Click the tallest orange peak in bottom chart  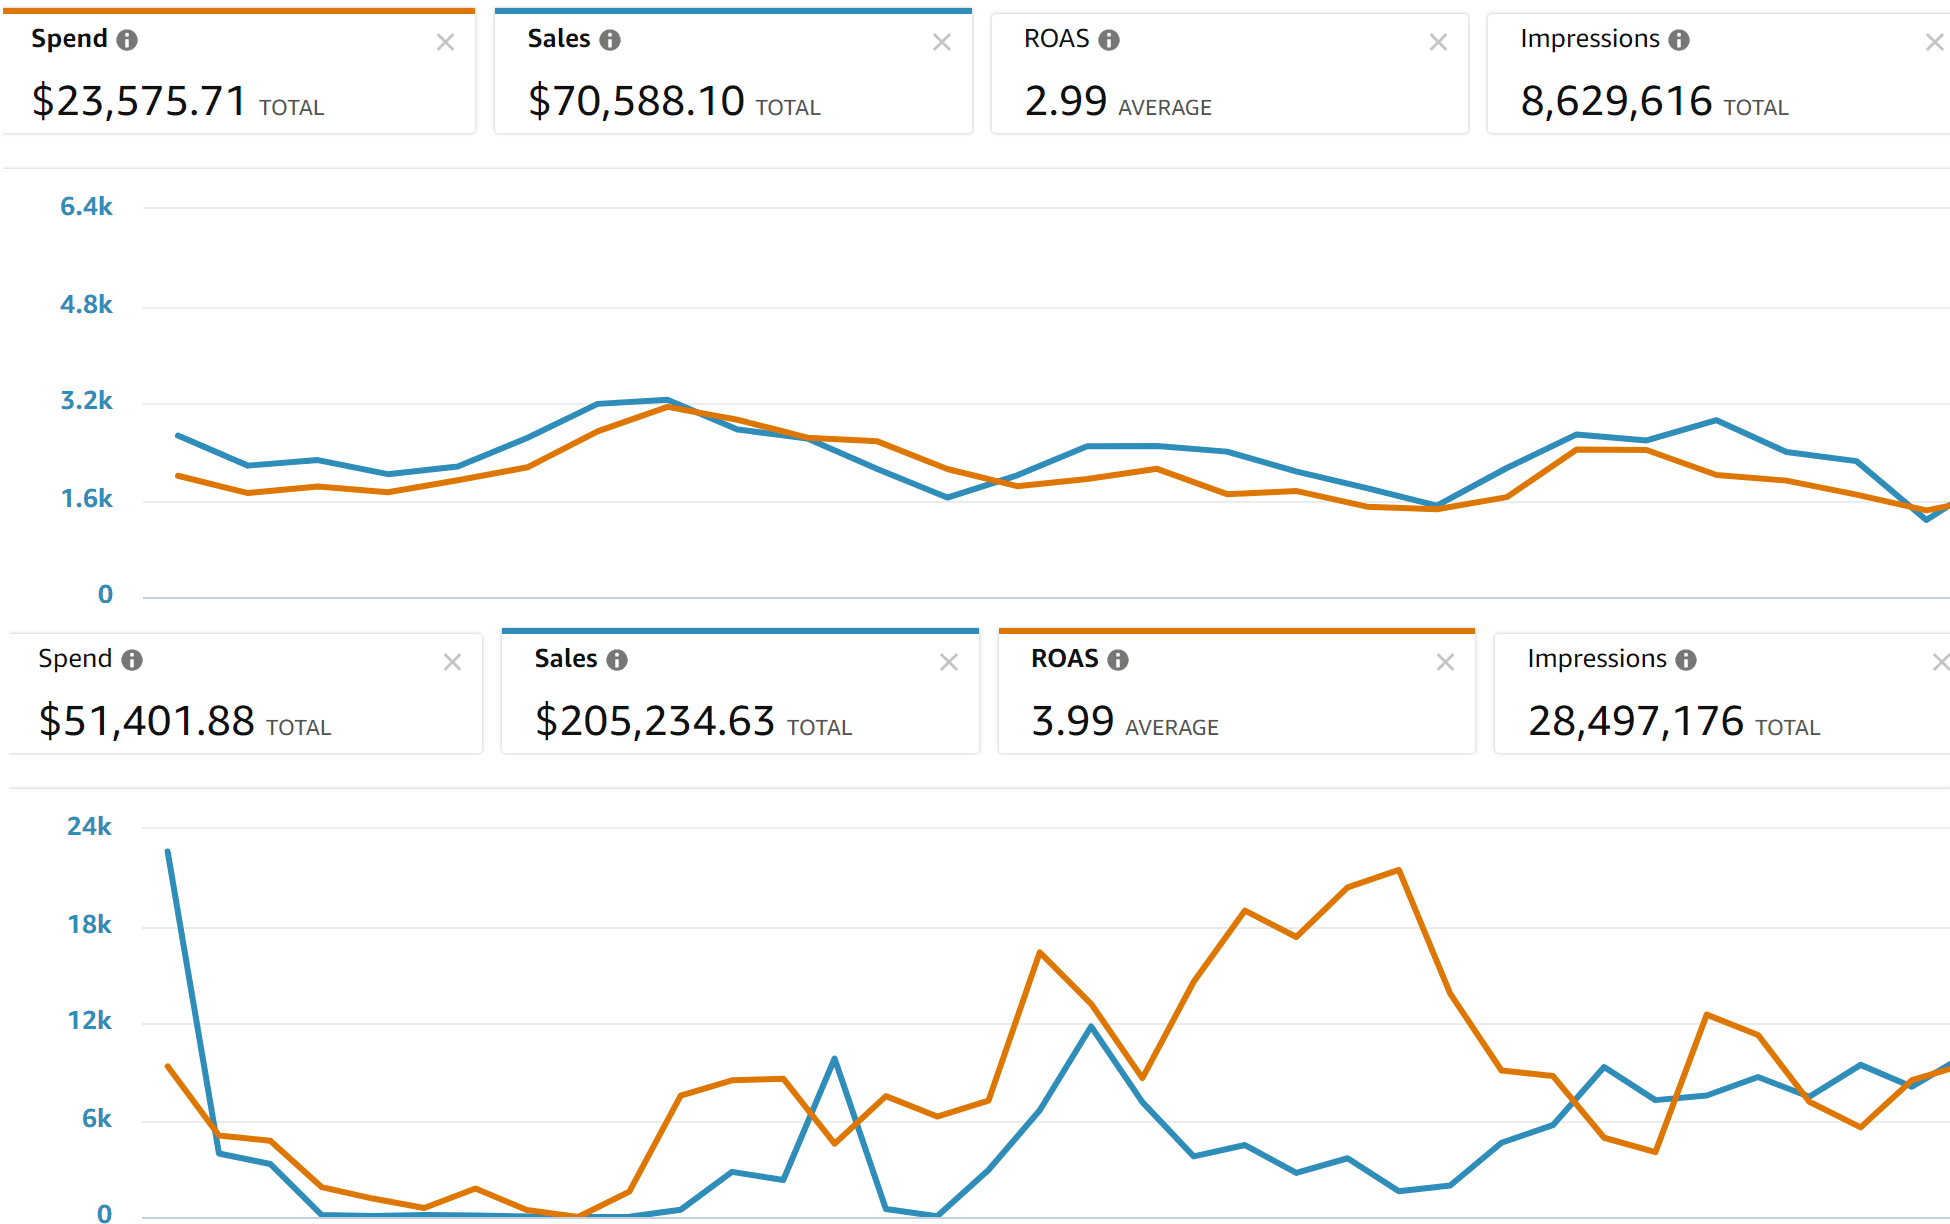coord(1400,868)
